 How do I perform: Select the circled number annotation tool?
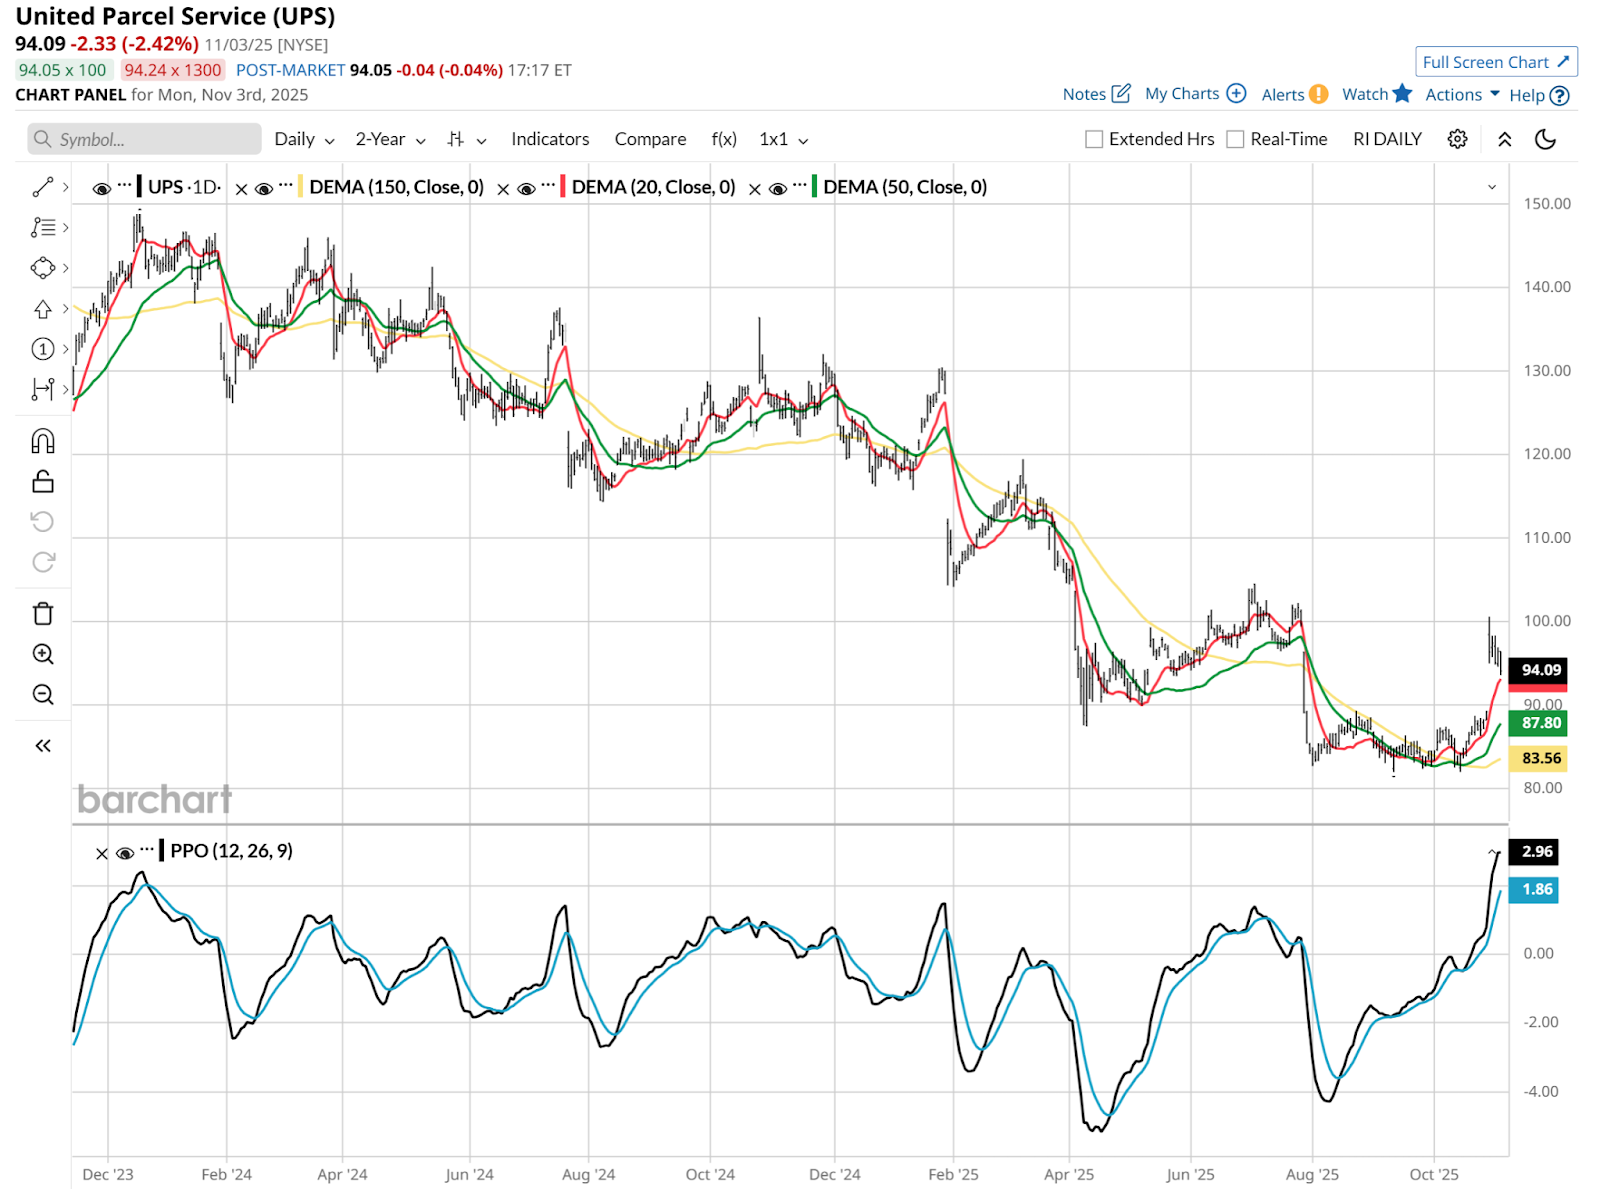pyautogui.click(x=43, y=349)
